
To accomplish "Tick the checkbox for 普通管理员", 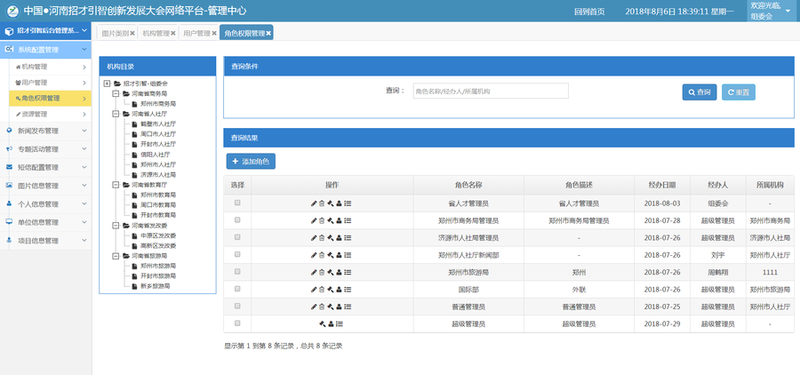I will click(x=237, y=306).
